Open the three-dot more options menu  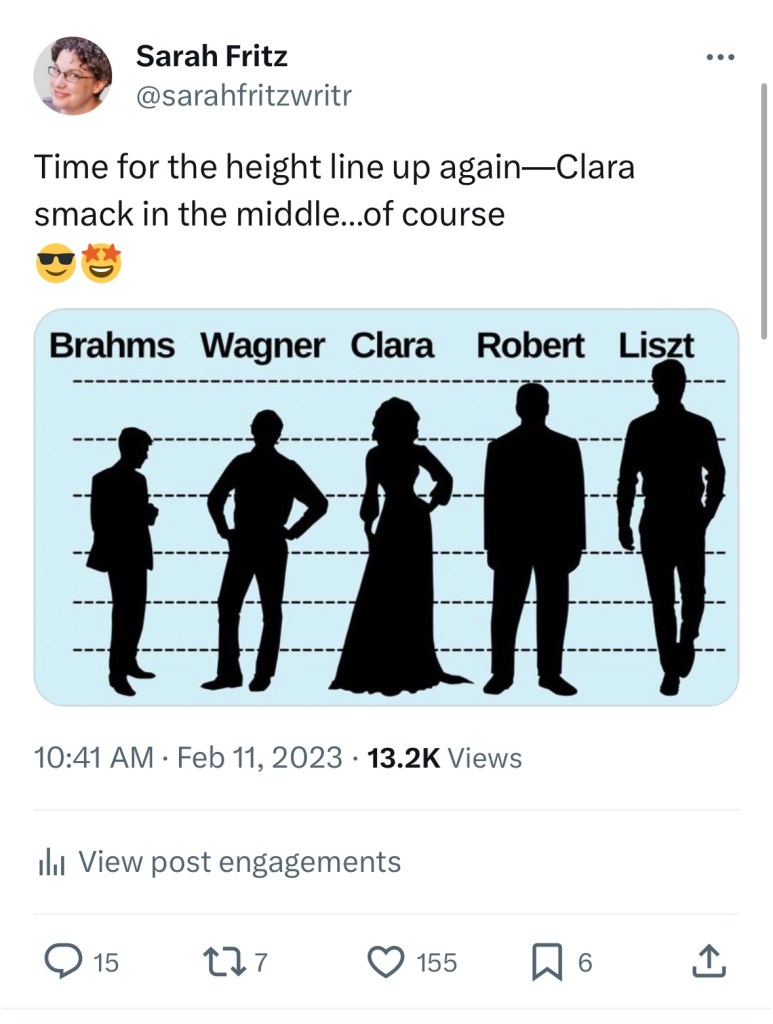[719, 58]
